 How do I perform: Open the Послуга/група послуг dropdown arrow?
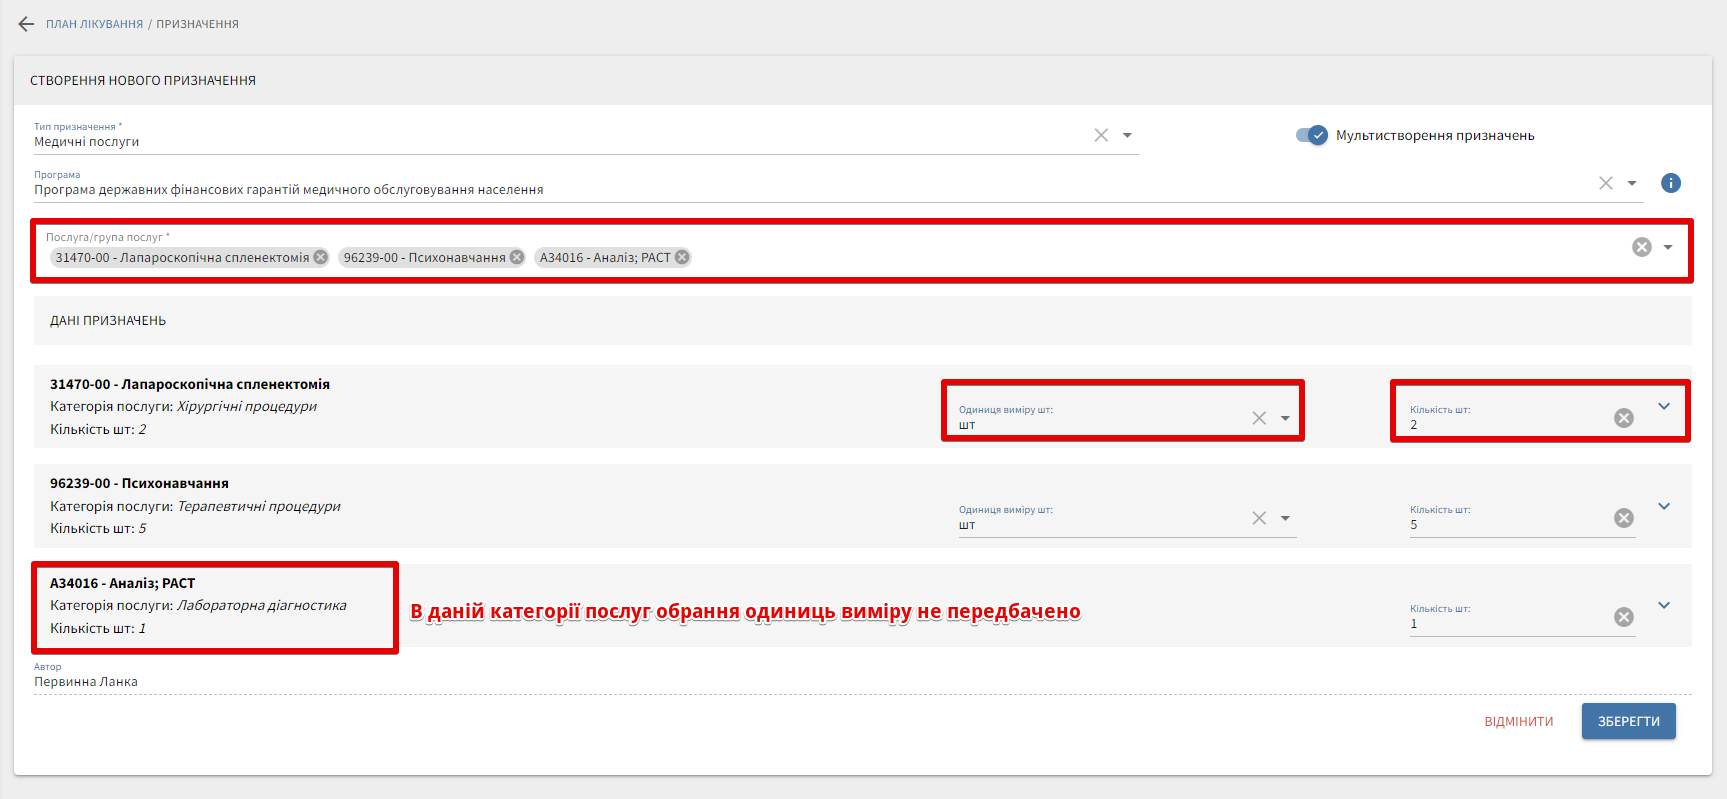(x=1668, y=247)
